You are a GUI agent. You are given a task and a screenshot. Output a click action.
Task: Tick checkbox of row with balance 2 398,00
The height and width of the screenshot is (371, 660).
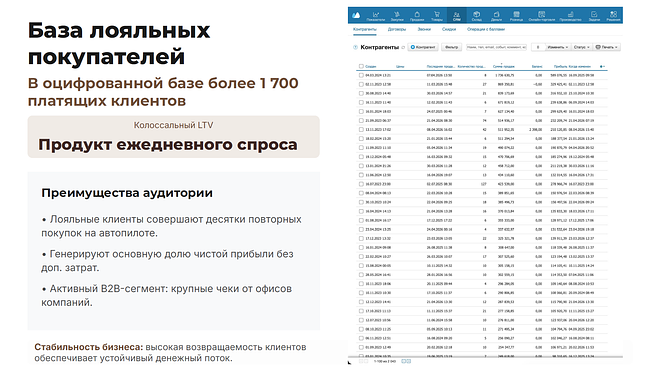coord(361,130)
